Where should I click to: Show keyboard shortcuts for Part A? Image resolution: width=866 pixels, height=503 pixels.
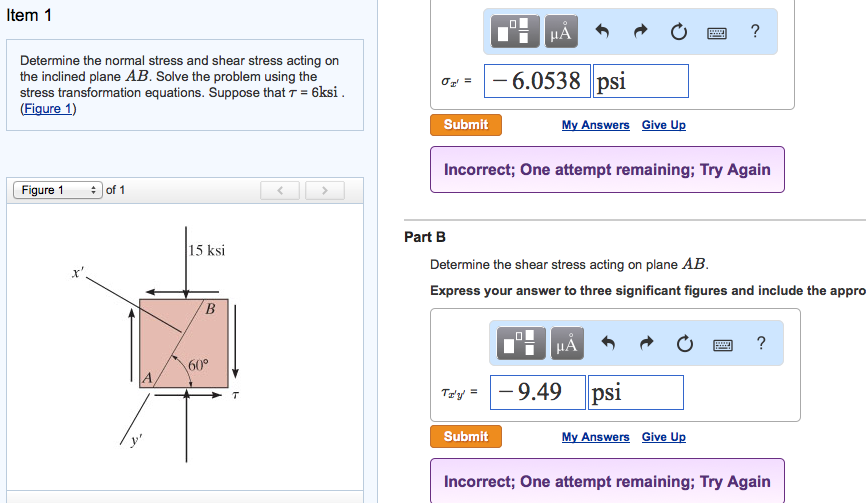pos(717,33)
